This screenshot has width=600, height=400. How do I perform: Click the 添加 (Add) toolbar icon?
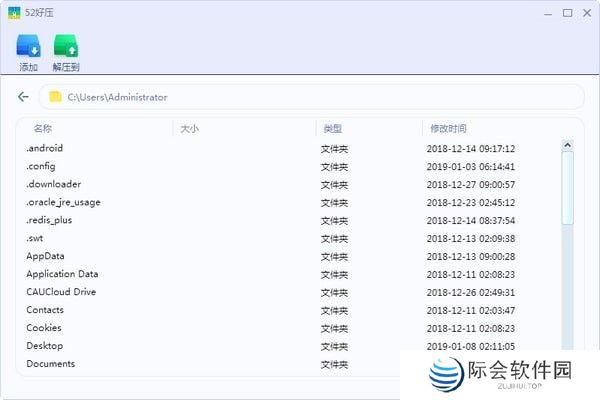click(28, 47)
